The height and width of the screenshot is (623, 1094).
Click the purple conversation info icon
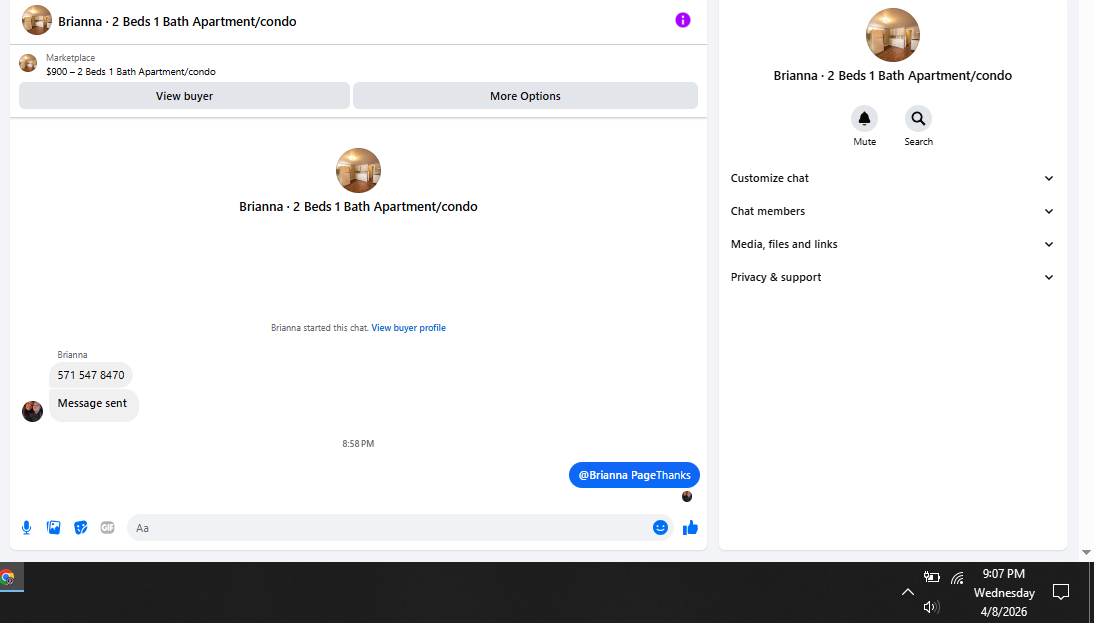pos(682,20)
